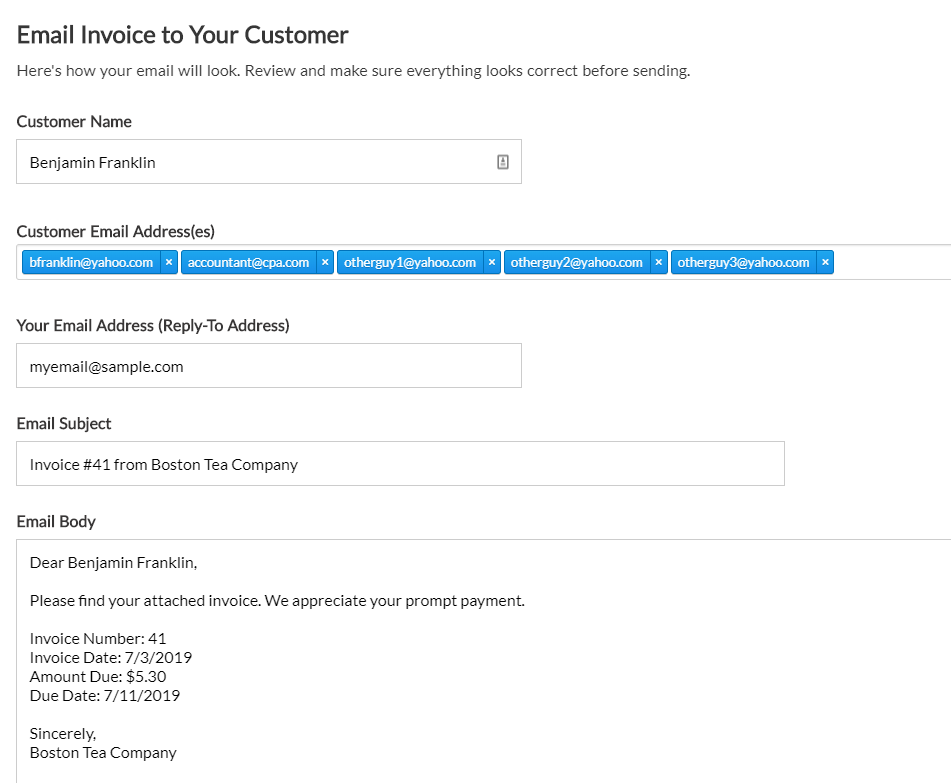This screenshot has height=783, width=951.
Task: Remove the accountant@cpa.com address tag
Action: click(x=325, y=262)
